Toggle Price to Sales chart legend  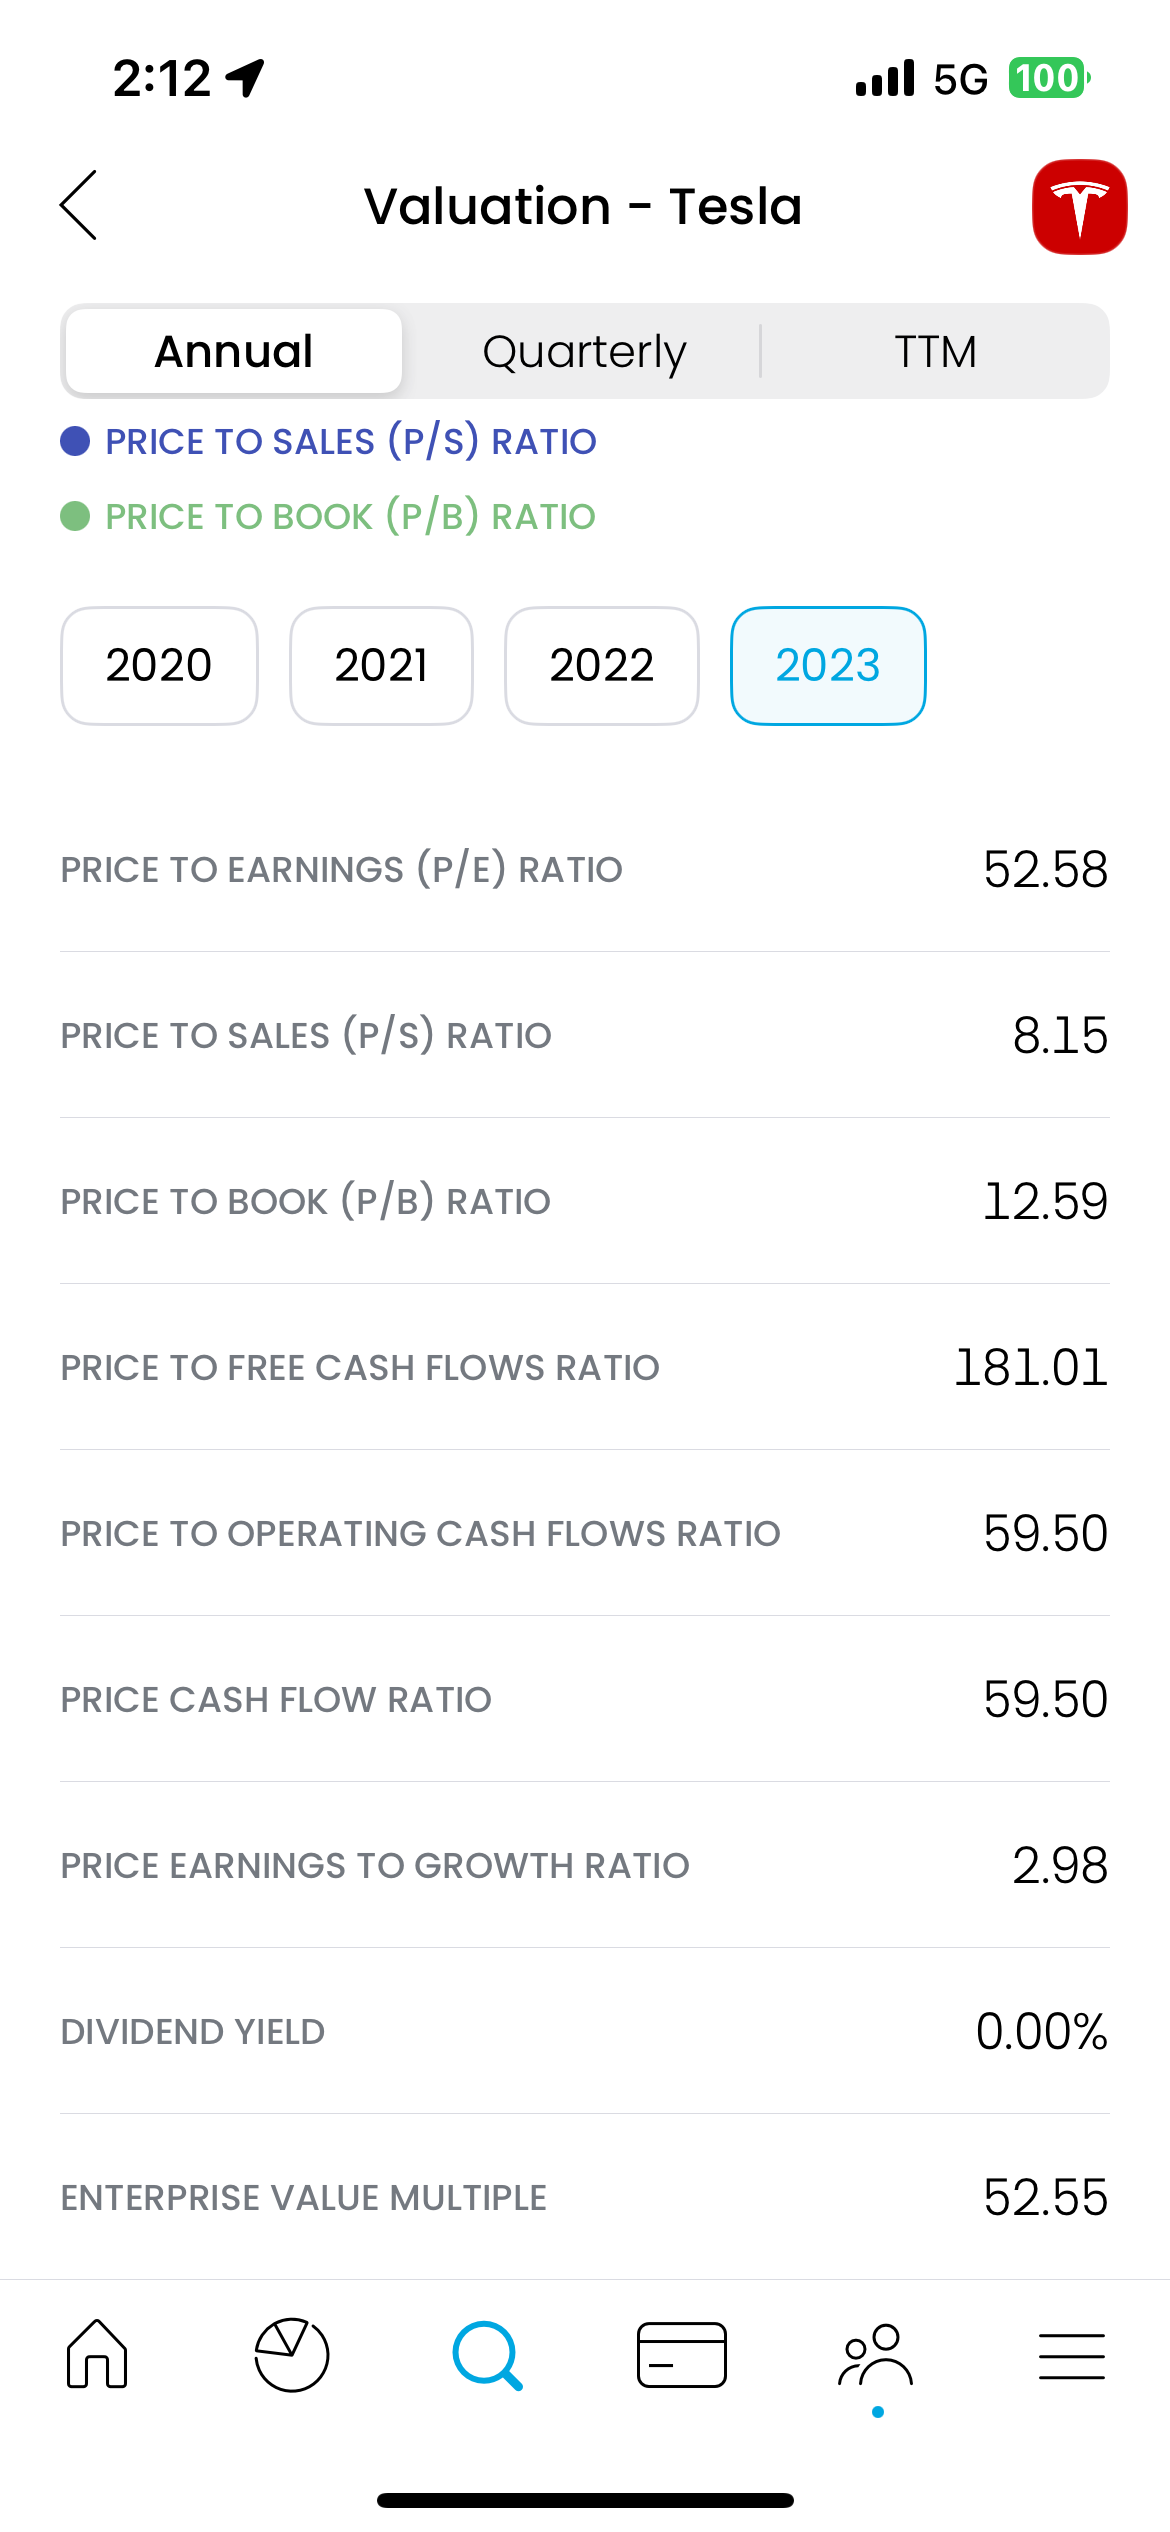[x=350, y=441]
